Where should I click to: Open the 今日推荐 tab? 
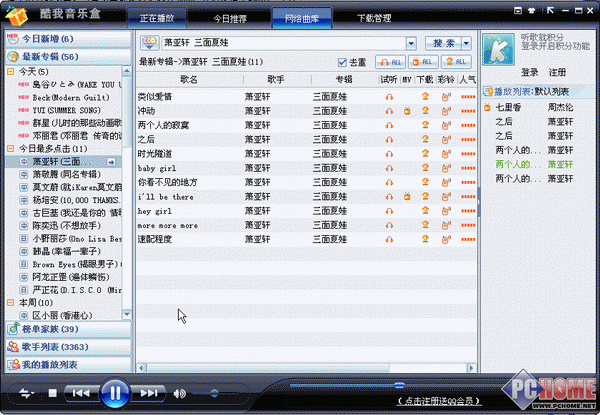[x=228, y=16]
